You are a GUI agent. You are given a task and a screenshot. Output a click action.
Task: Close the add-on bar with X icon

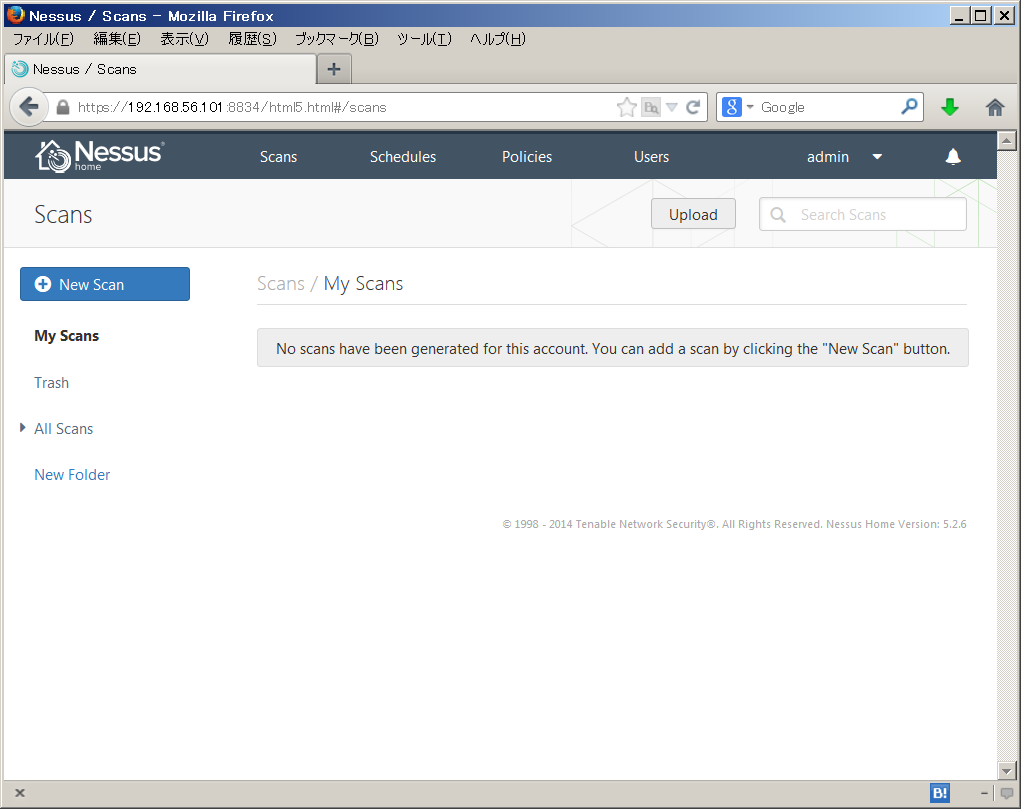click(20, 793)
